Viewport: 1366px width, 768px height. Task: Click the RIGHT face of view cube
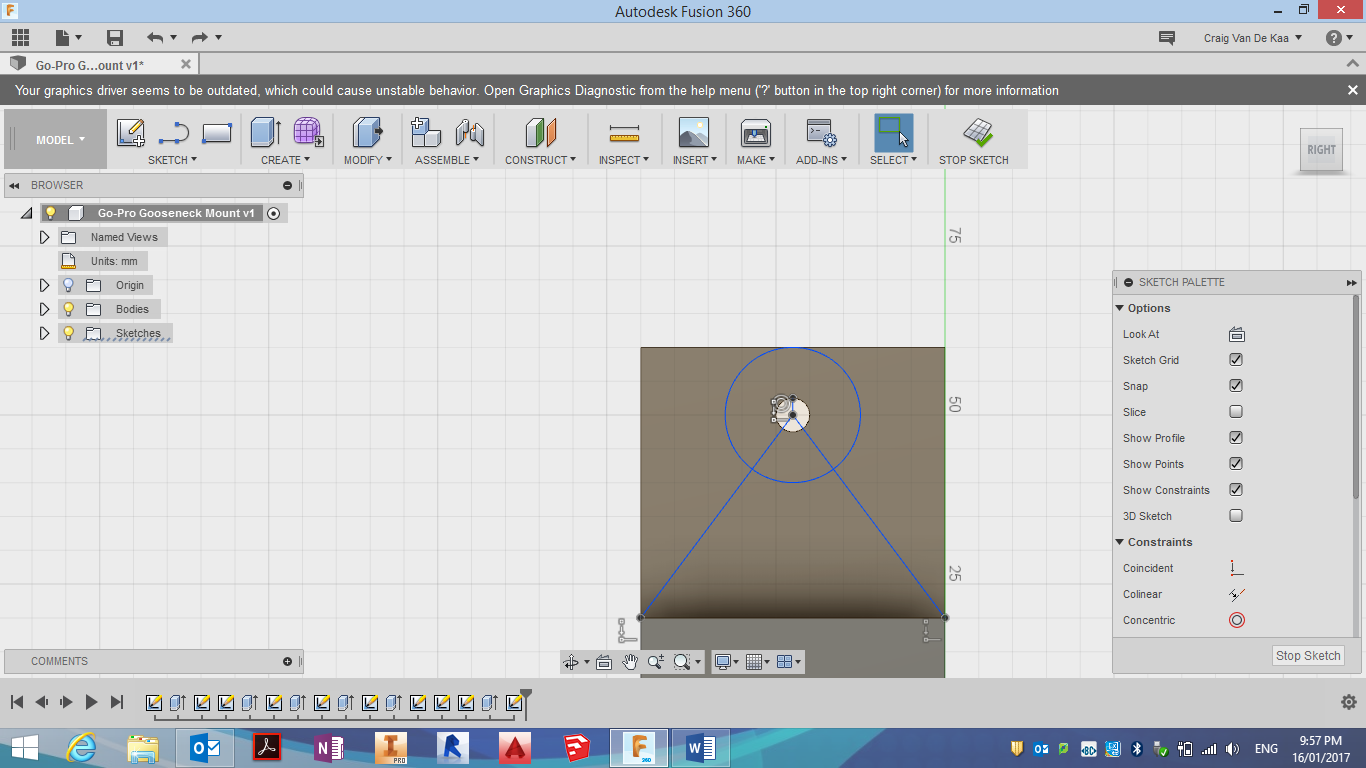pos(1321,150)
